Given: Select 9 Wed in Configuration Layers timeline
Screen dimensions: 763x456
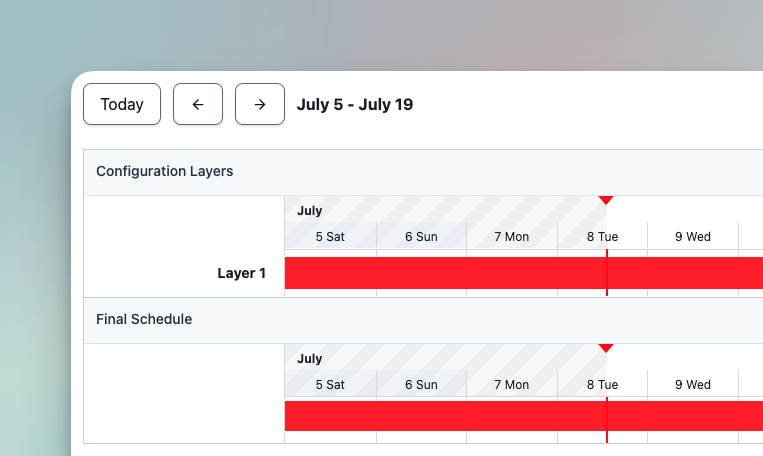Looking at the screenshot, I should [693, 237].
